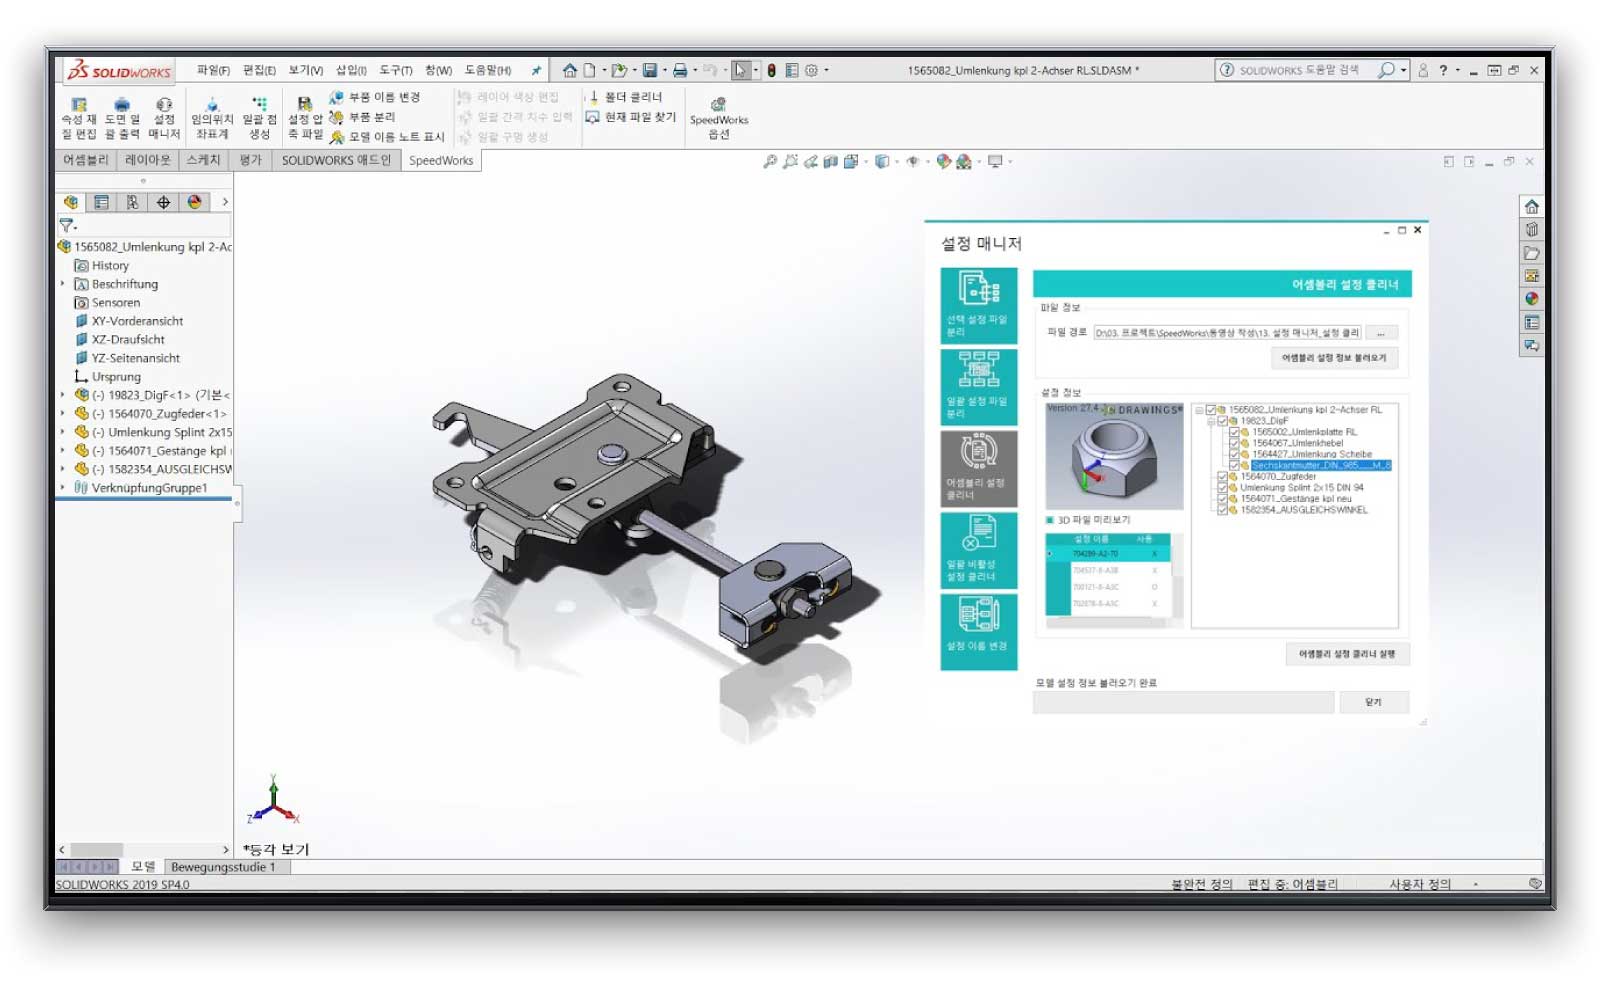1600x1000 pixels.
Task: Click the 임의위치 좌표계 ribbon icon
Action: (212, 118)
